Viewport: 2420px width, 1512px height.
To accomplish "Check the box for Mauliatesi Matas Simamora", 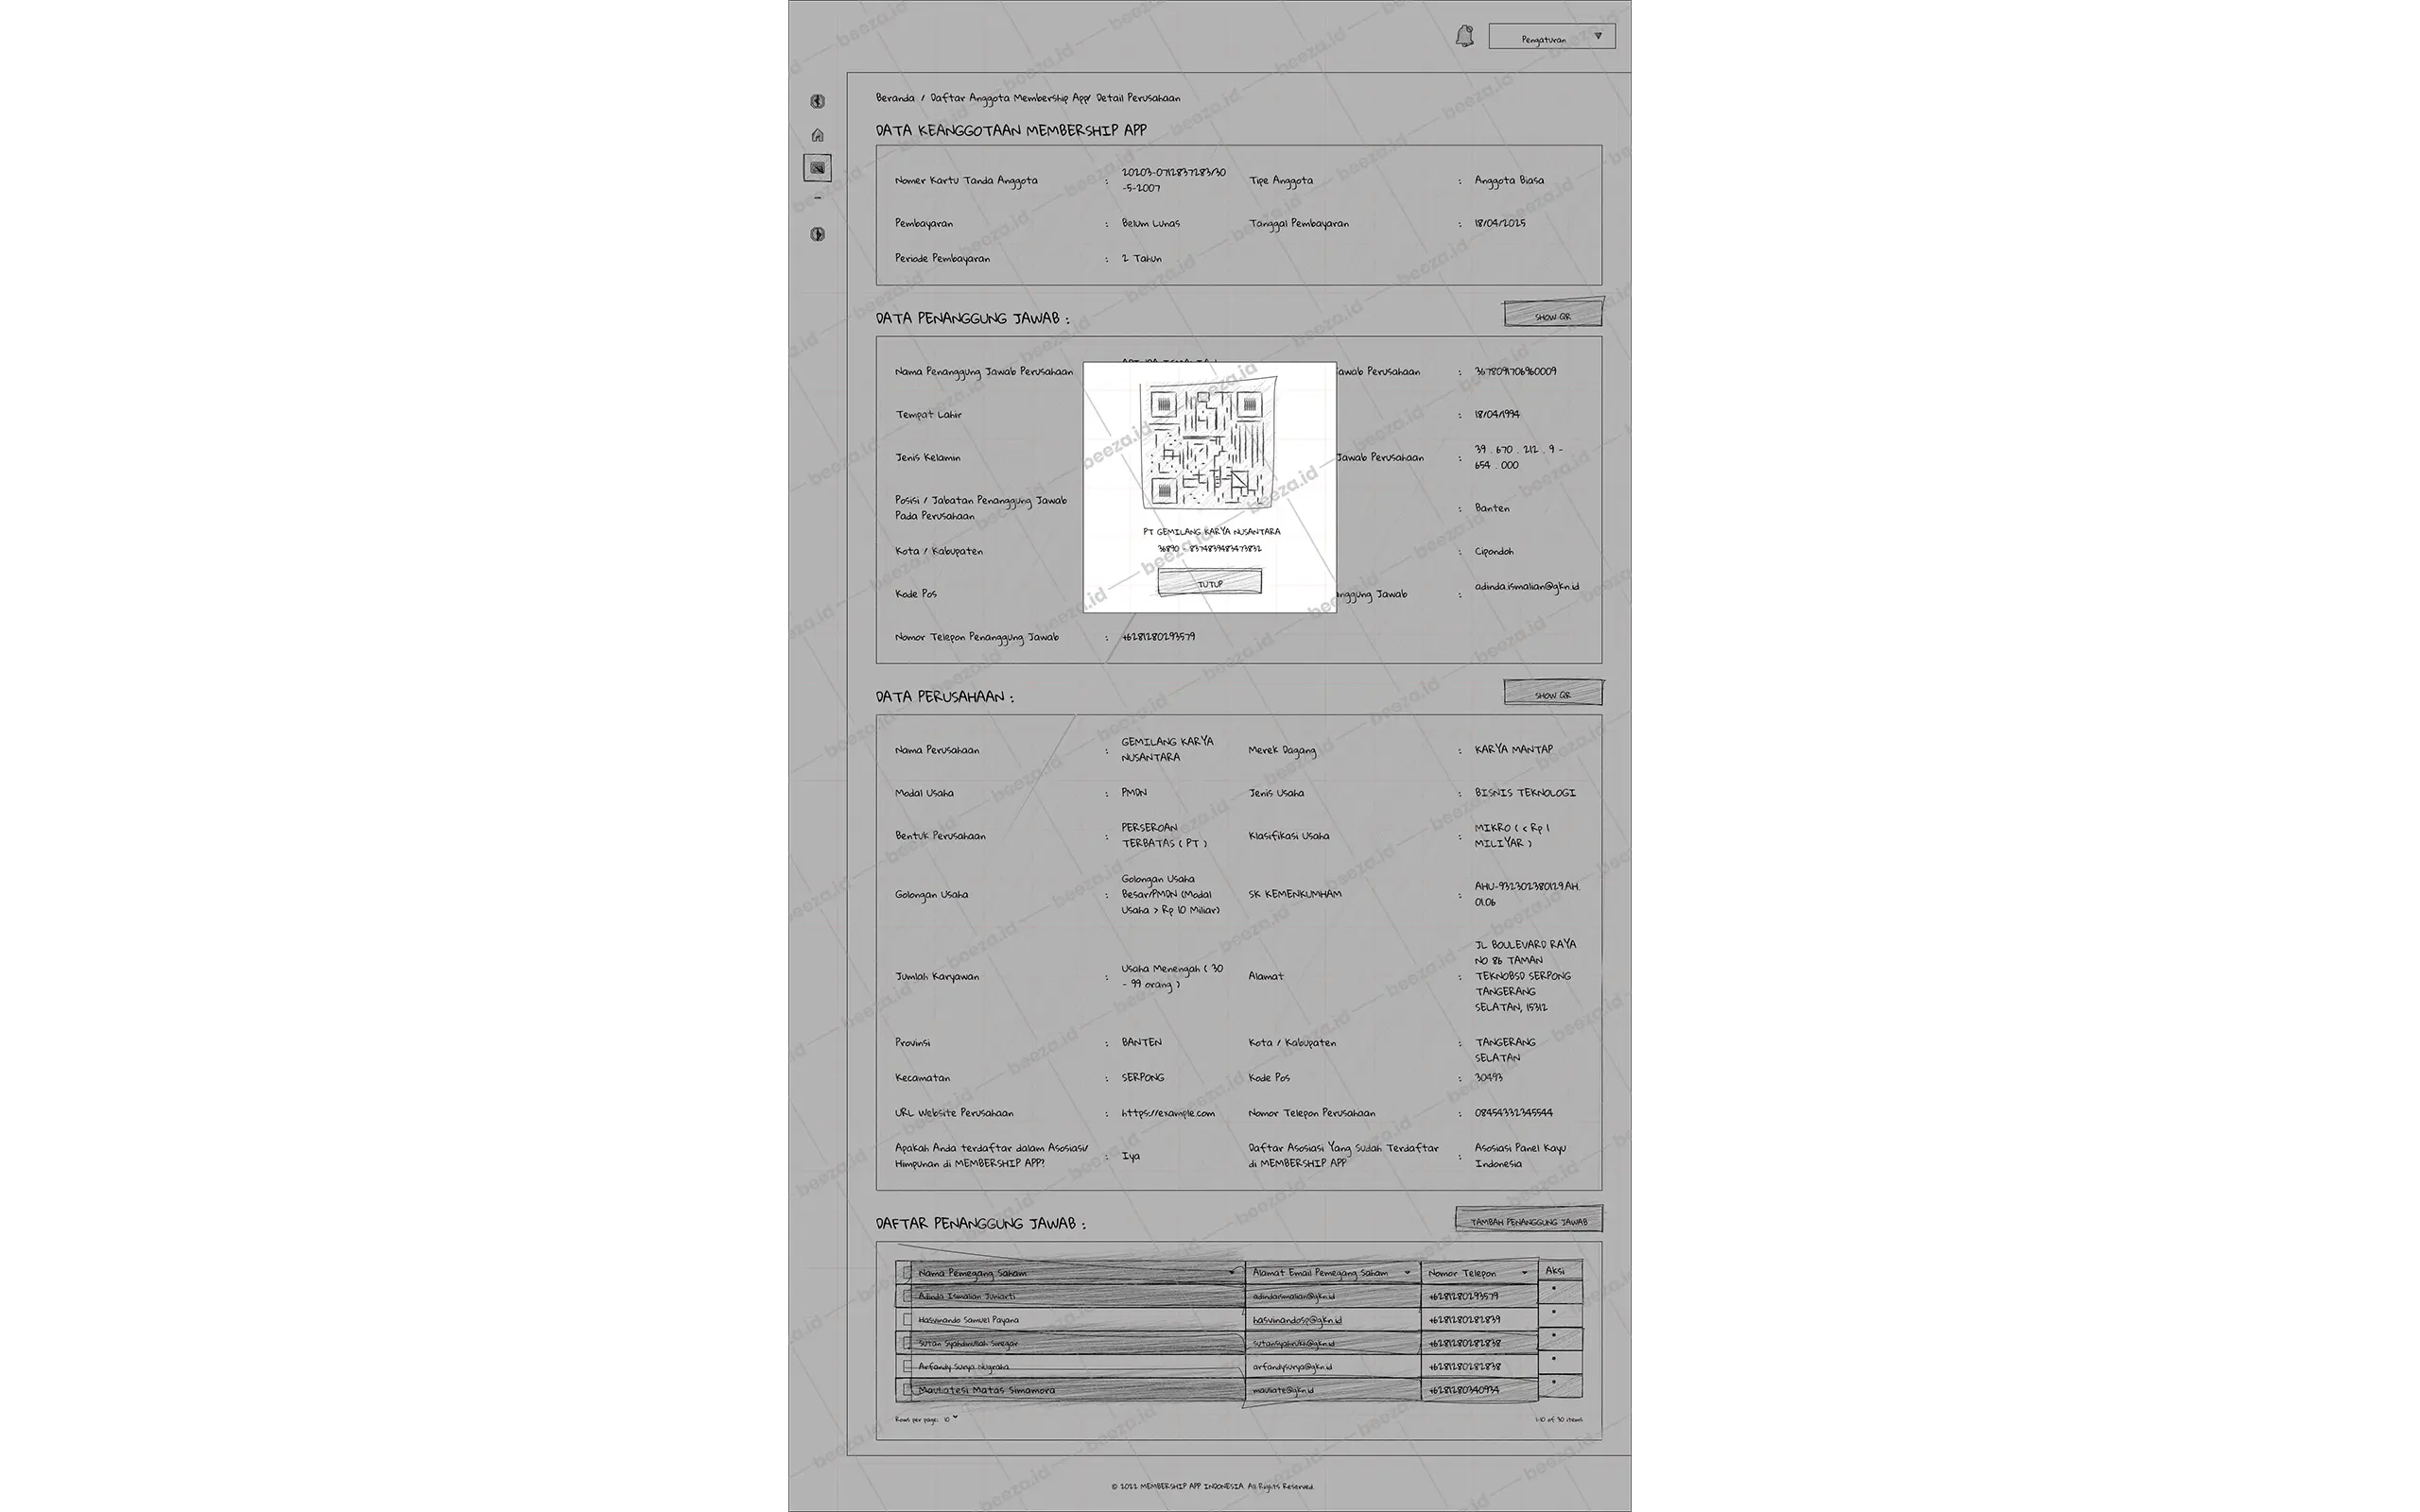I will click(x=907, y=1390).
